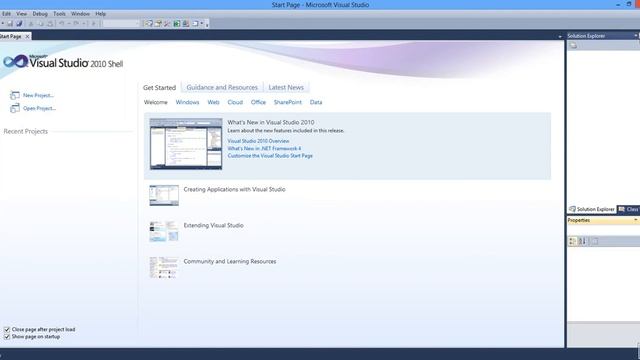Image resolution: width=640 pixels, height=360 pixels.
Task: Open the Debug menu
Action: [x=40, y=14]
